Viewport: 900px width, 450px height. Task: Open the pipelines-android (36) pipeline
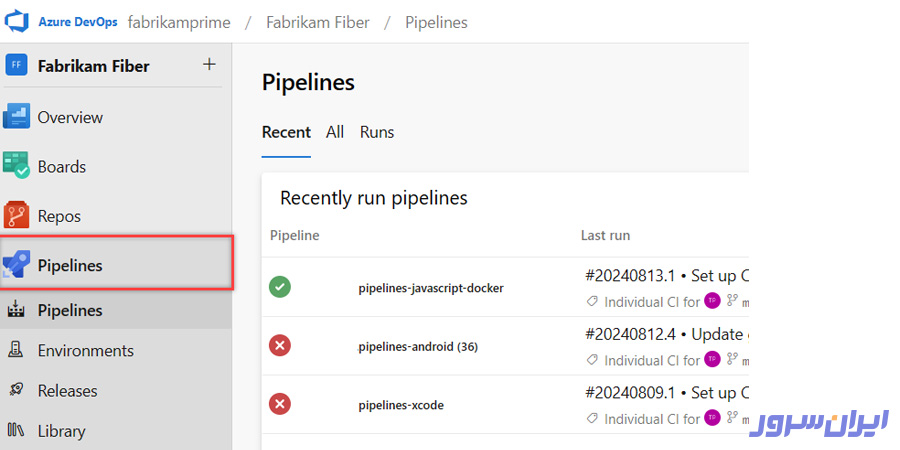418,347
